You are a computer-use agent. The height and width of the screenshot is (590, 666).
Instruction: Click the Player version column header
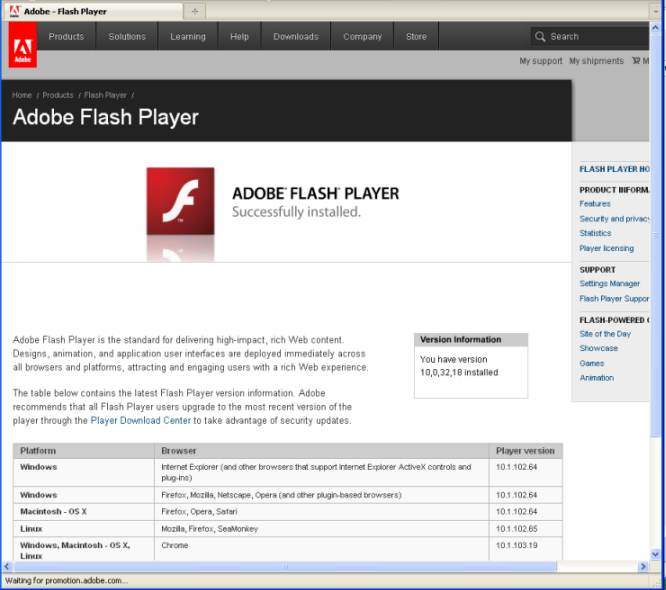(525, 451)
